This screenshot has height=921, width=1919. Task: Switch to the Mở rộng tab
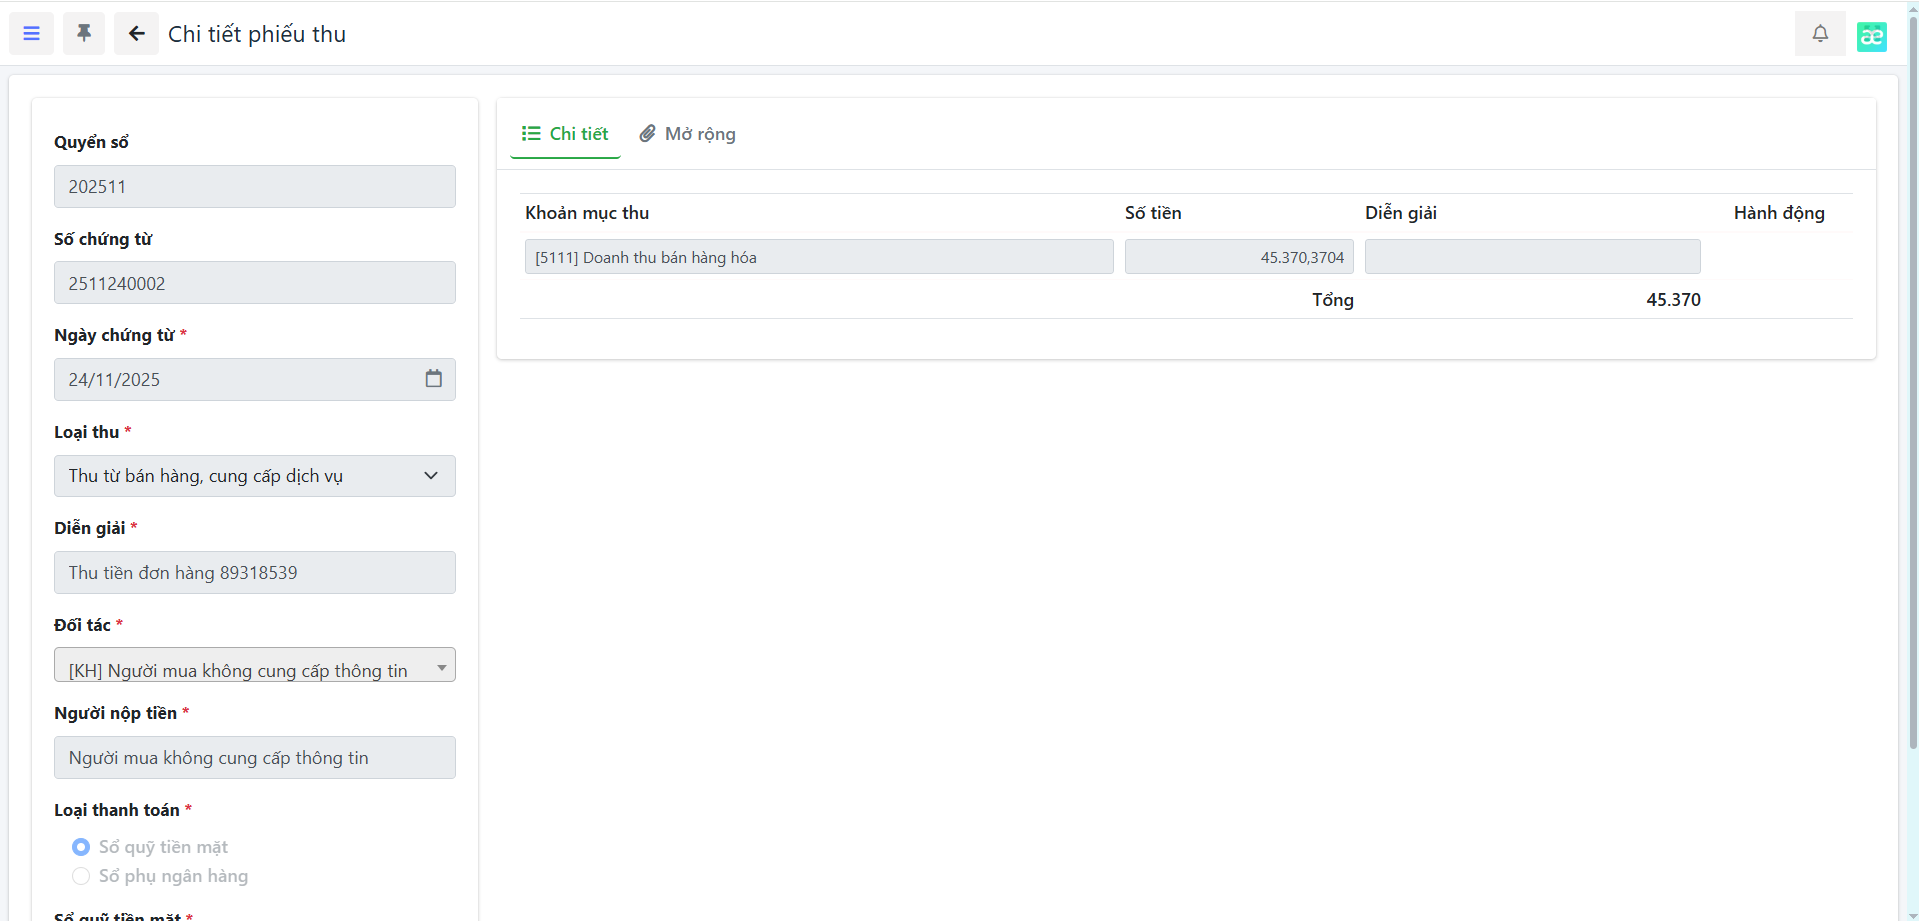pyautogui.click(x=699, y=134)
